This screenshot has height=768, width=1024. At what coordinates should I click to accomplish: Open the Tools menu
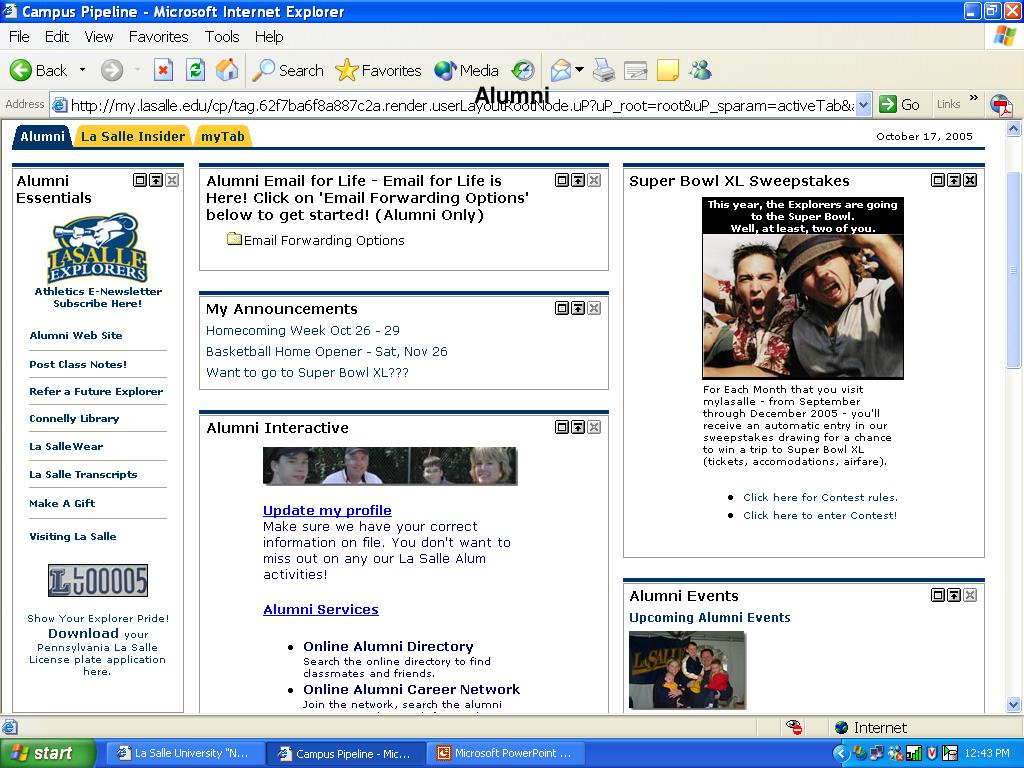point(222,37)
